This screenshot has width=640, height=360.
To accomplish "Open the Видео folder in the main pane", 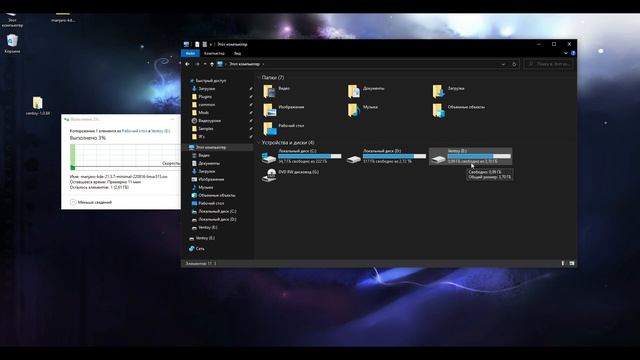I will (x=278, y=91).
